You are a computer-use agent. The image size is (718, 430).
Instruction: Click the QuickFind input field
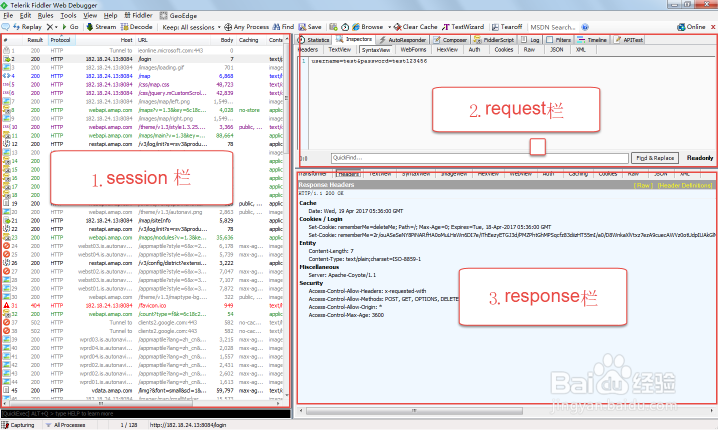(x=479, y=158)
